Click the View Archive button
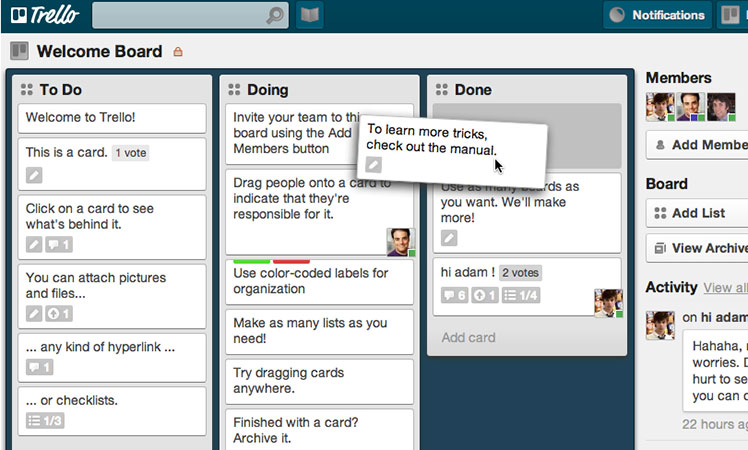Image resolution: width=748 pixels, height=450 pixels. click(697, 248)
